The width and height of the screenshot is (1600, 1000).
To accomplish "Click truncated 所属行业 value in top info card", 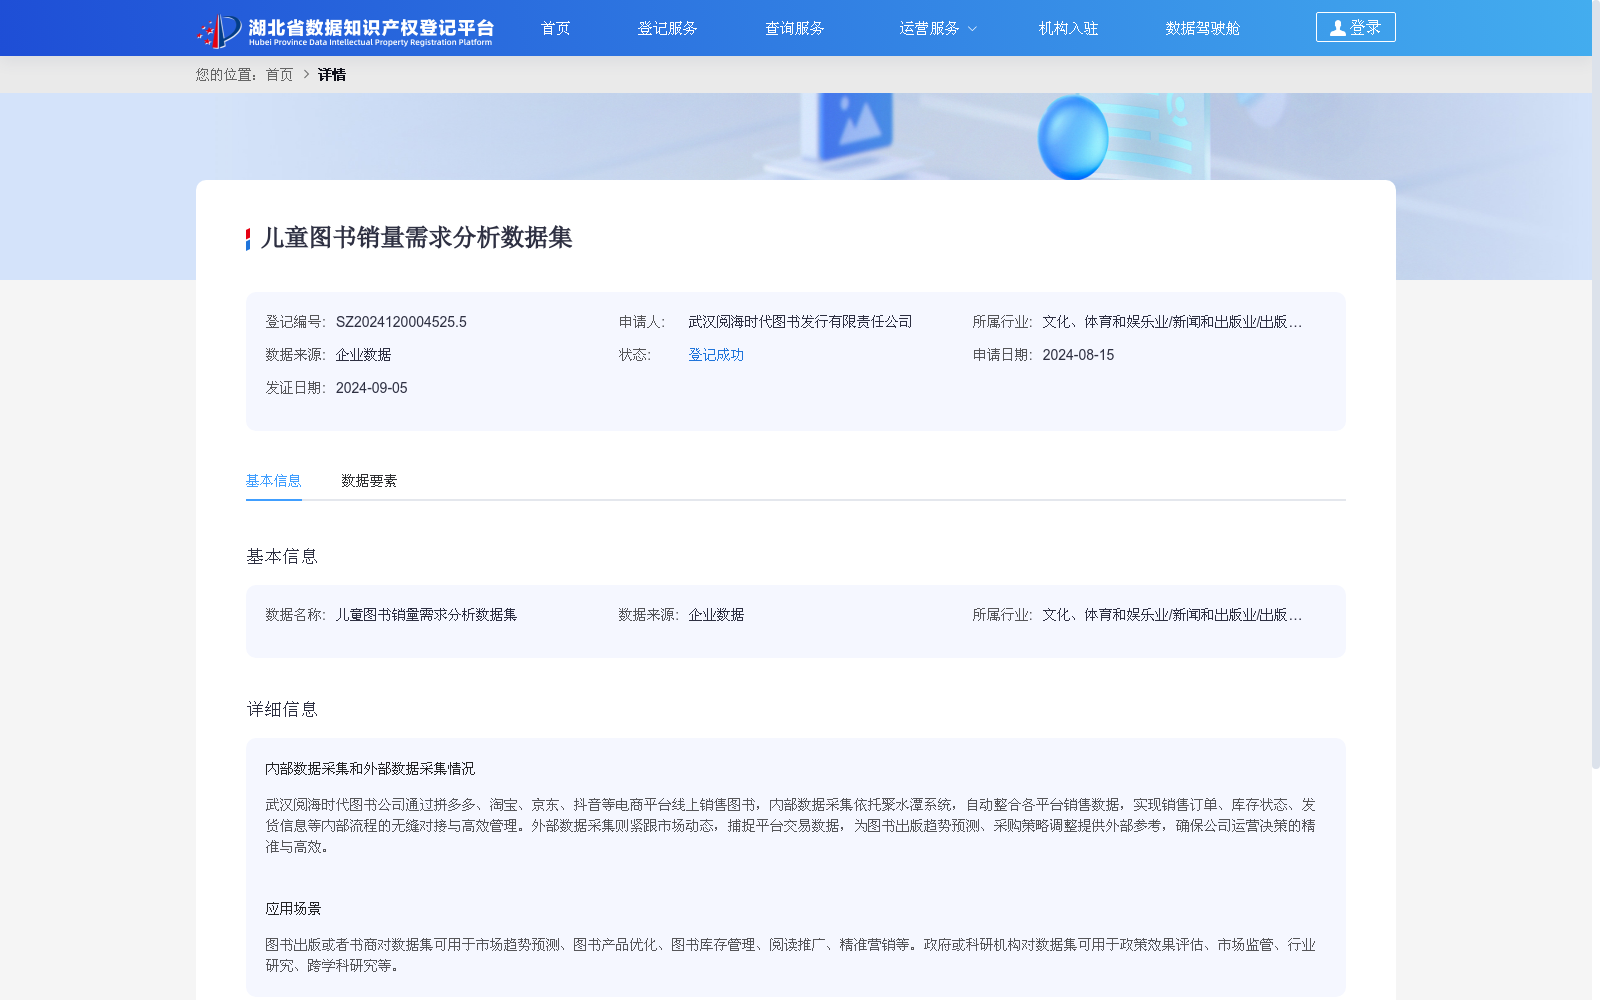I will 1172,322.
